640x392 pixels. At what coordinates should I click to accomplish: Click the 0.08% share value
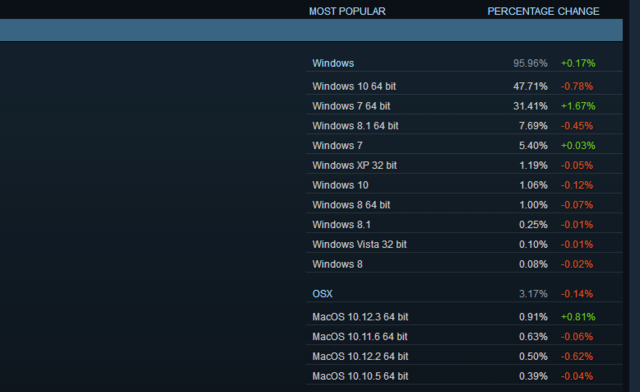pyautogui.click(x=533, y=265)
